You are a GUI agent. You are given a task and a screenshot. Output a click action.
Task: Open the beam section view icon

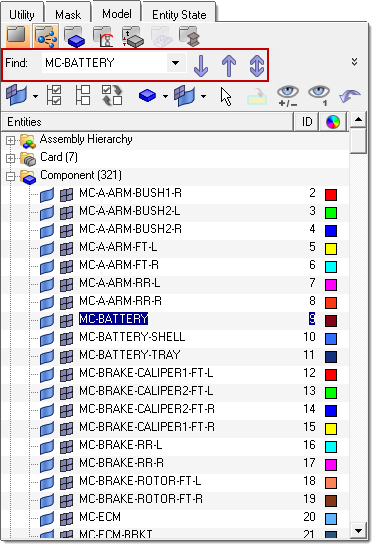pos(190,36)
